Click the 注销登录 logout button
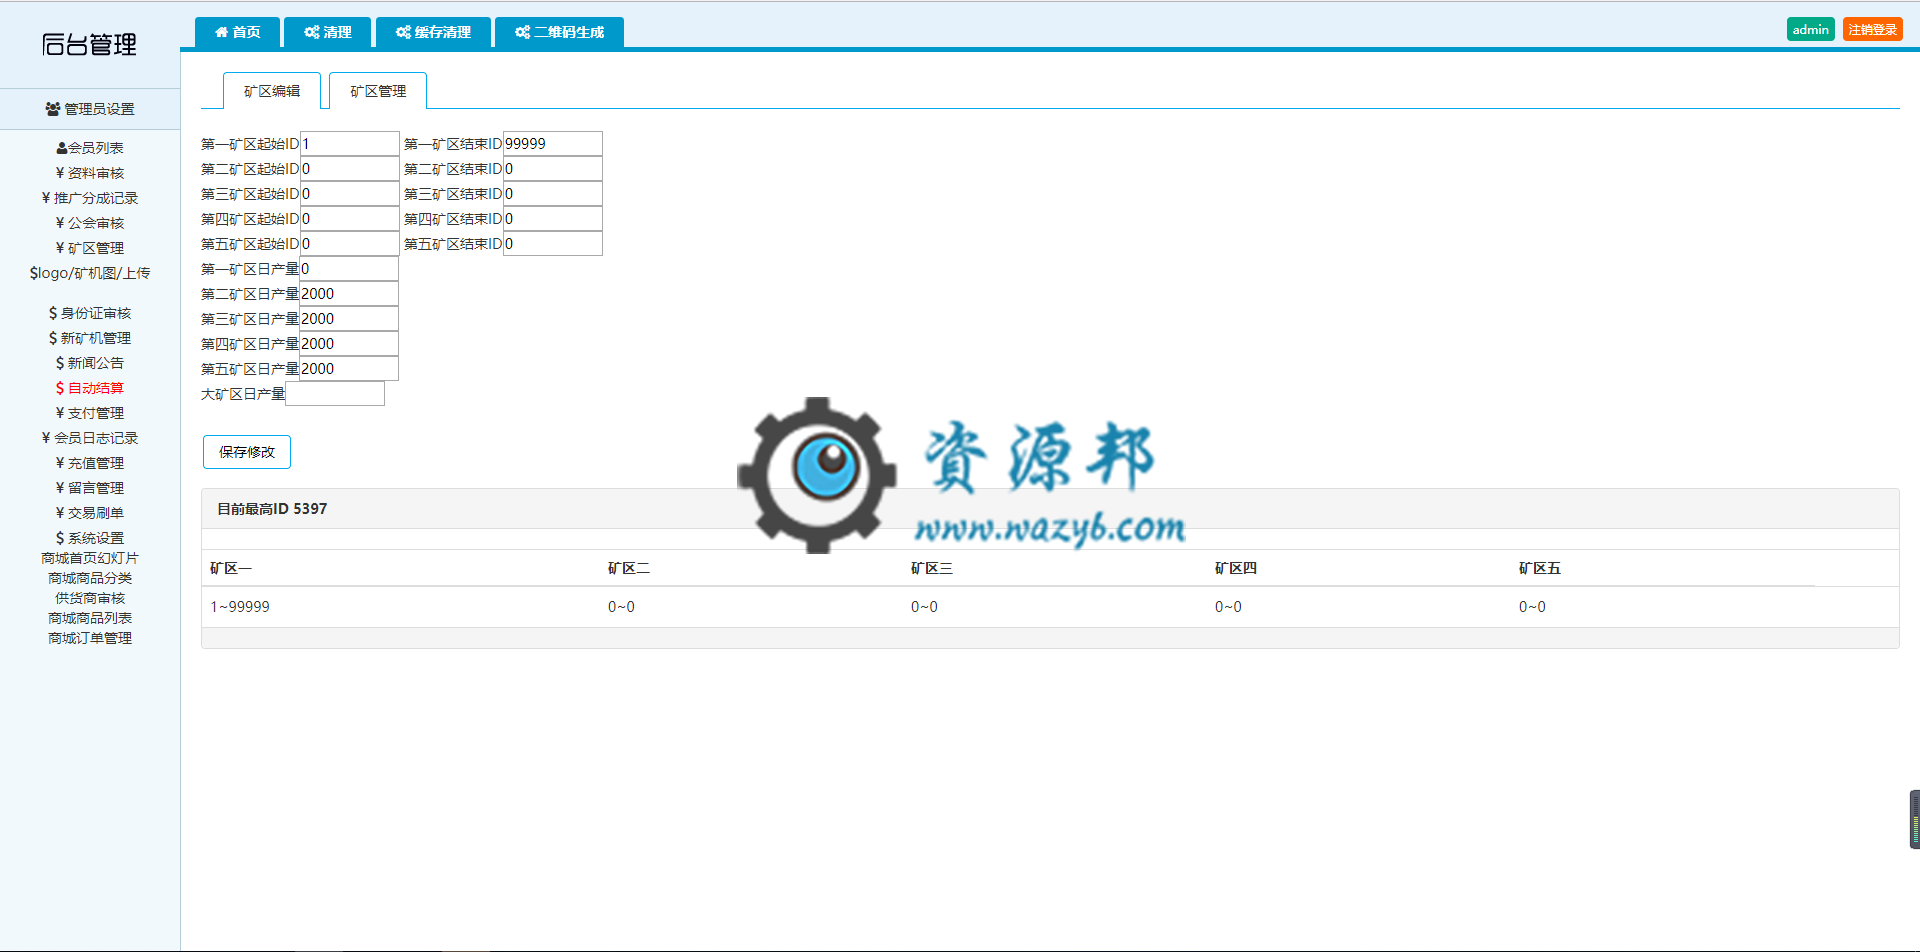The width and height of the screenshot is (1920, 952). (1872, 30)
